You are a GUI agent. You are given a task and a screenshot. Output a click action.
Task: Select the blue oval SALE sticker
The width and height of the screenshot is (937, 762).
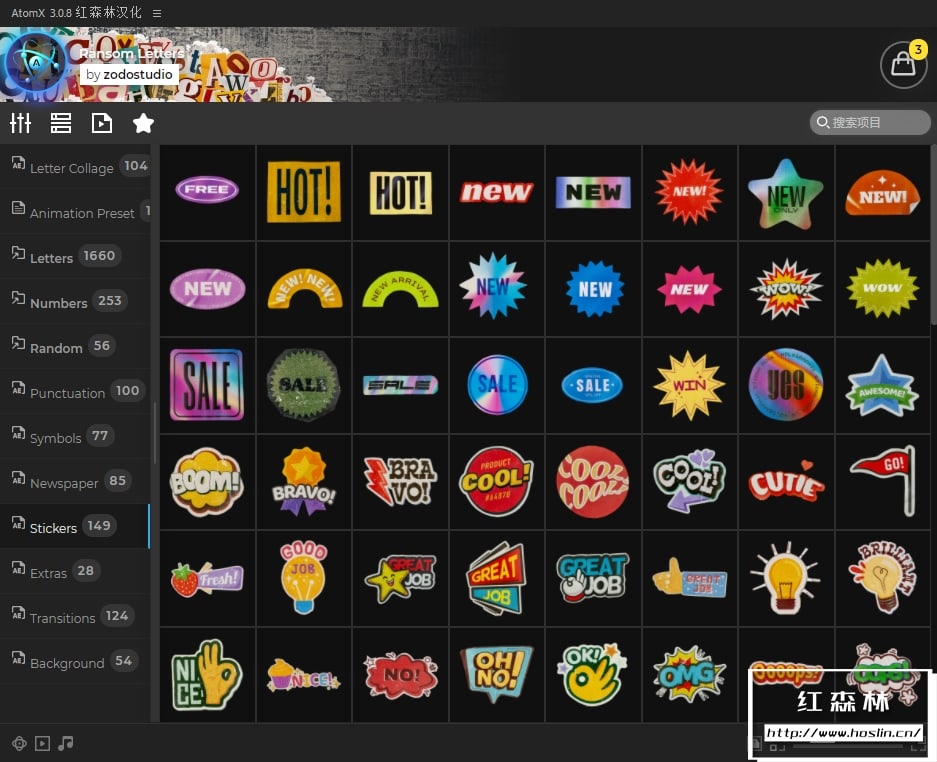593,385
